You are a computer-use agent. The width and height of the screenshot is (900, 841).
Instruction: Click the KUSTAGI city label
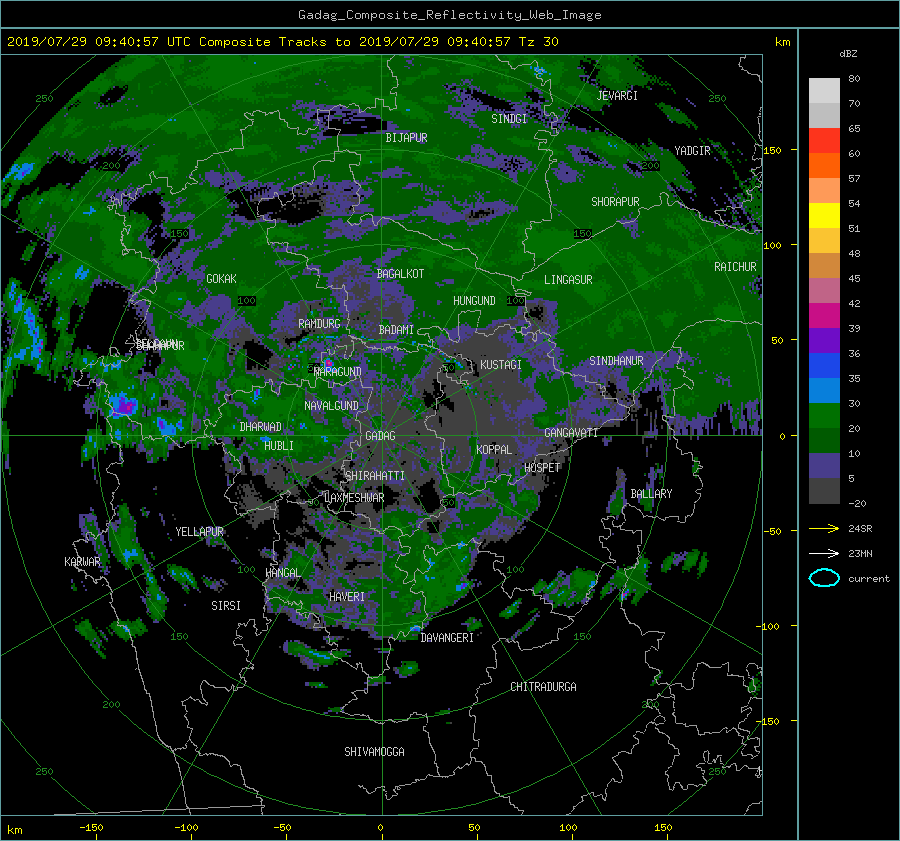(x=501, y=365)
